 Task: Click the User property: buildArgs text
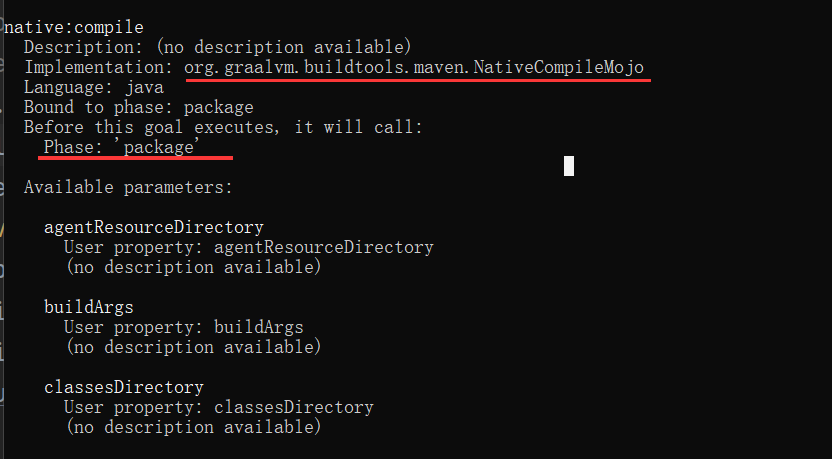184,327
